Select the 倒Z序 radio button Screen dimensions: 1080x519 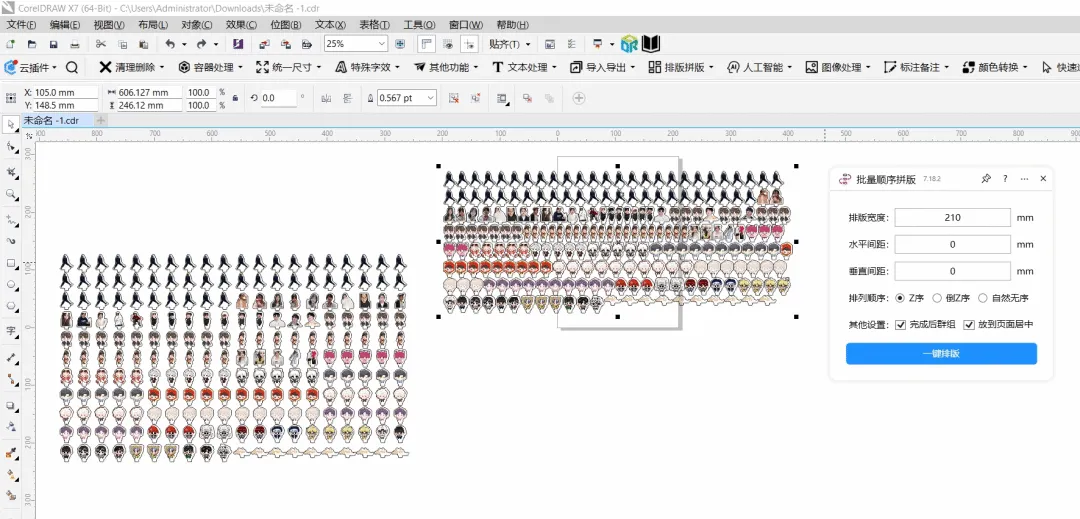pyautogui.click(x=937, y=298)
